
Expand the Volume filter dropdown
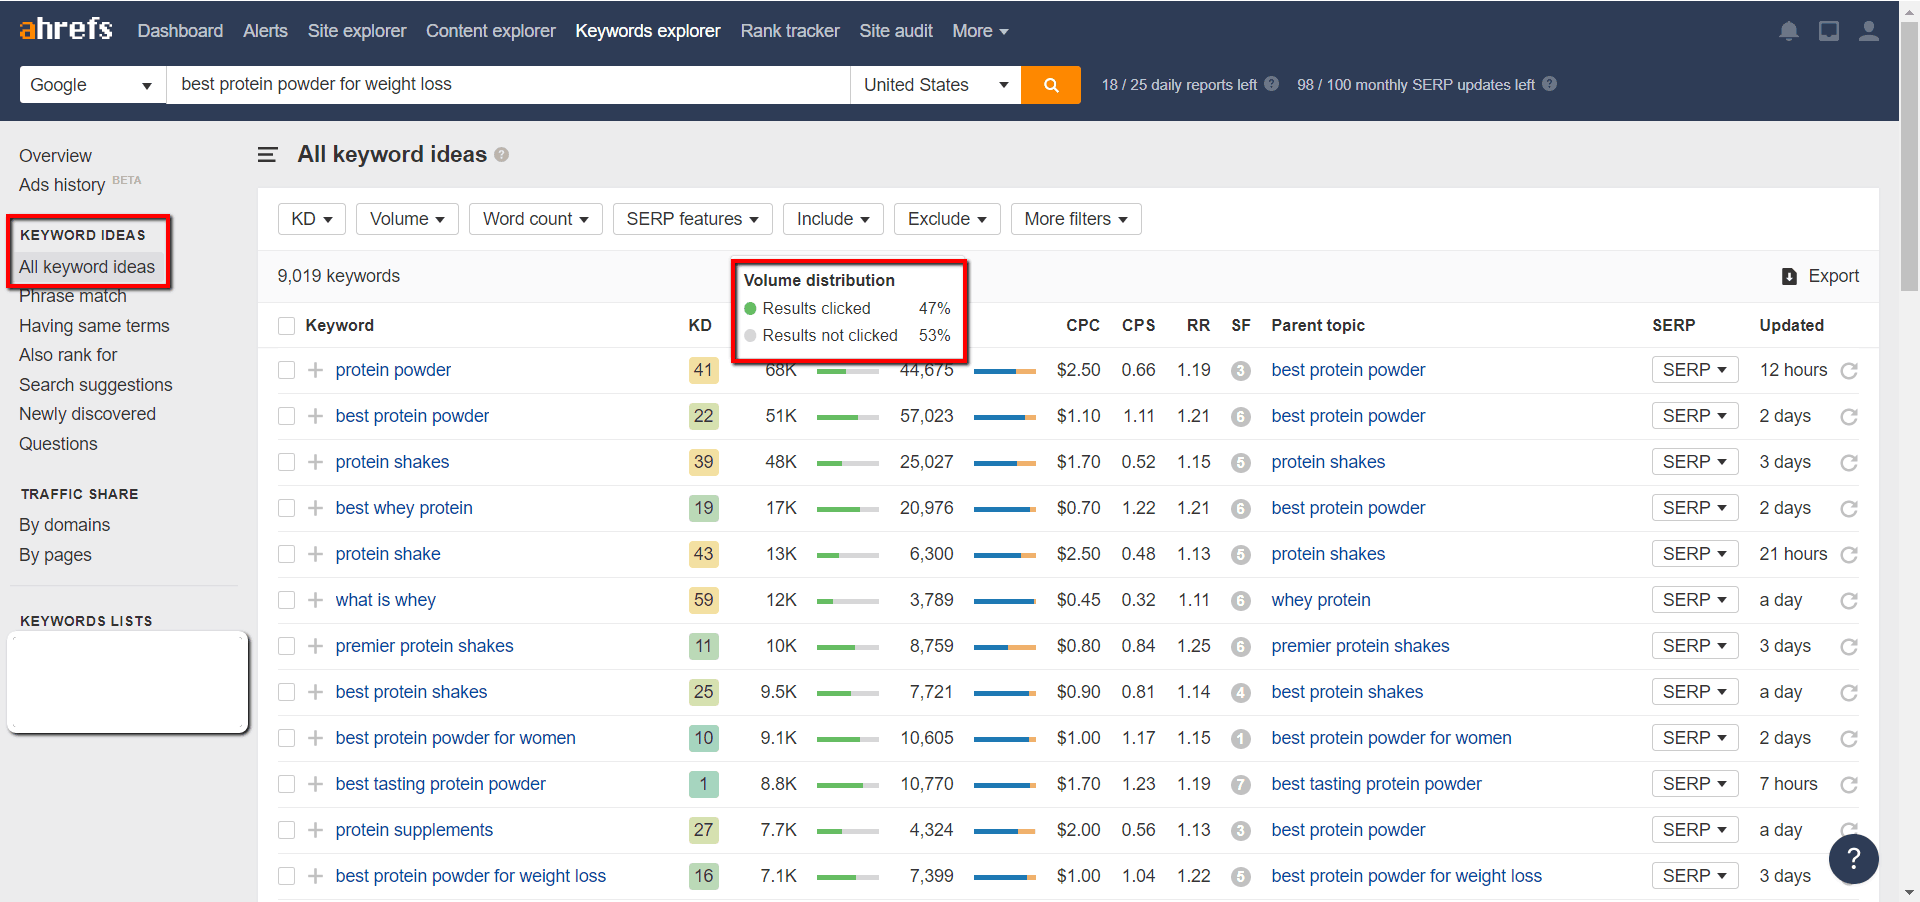(x=408, y=219)
